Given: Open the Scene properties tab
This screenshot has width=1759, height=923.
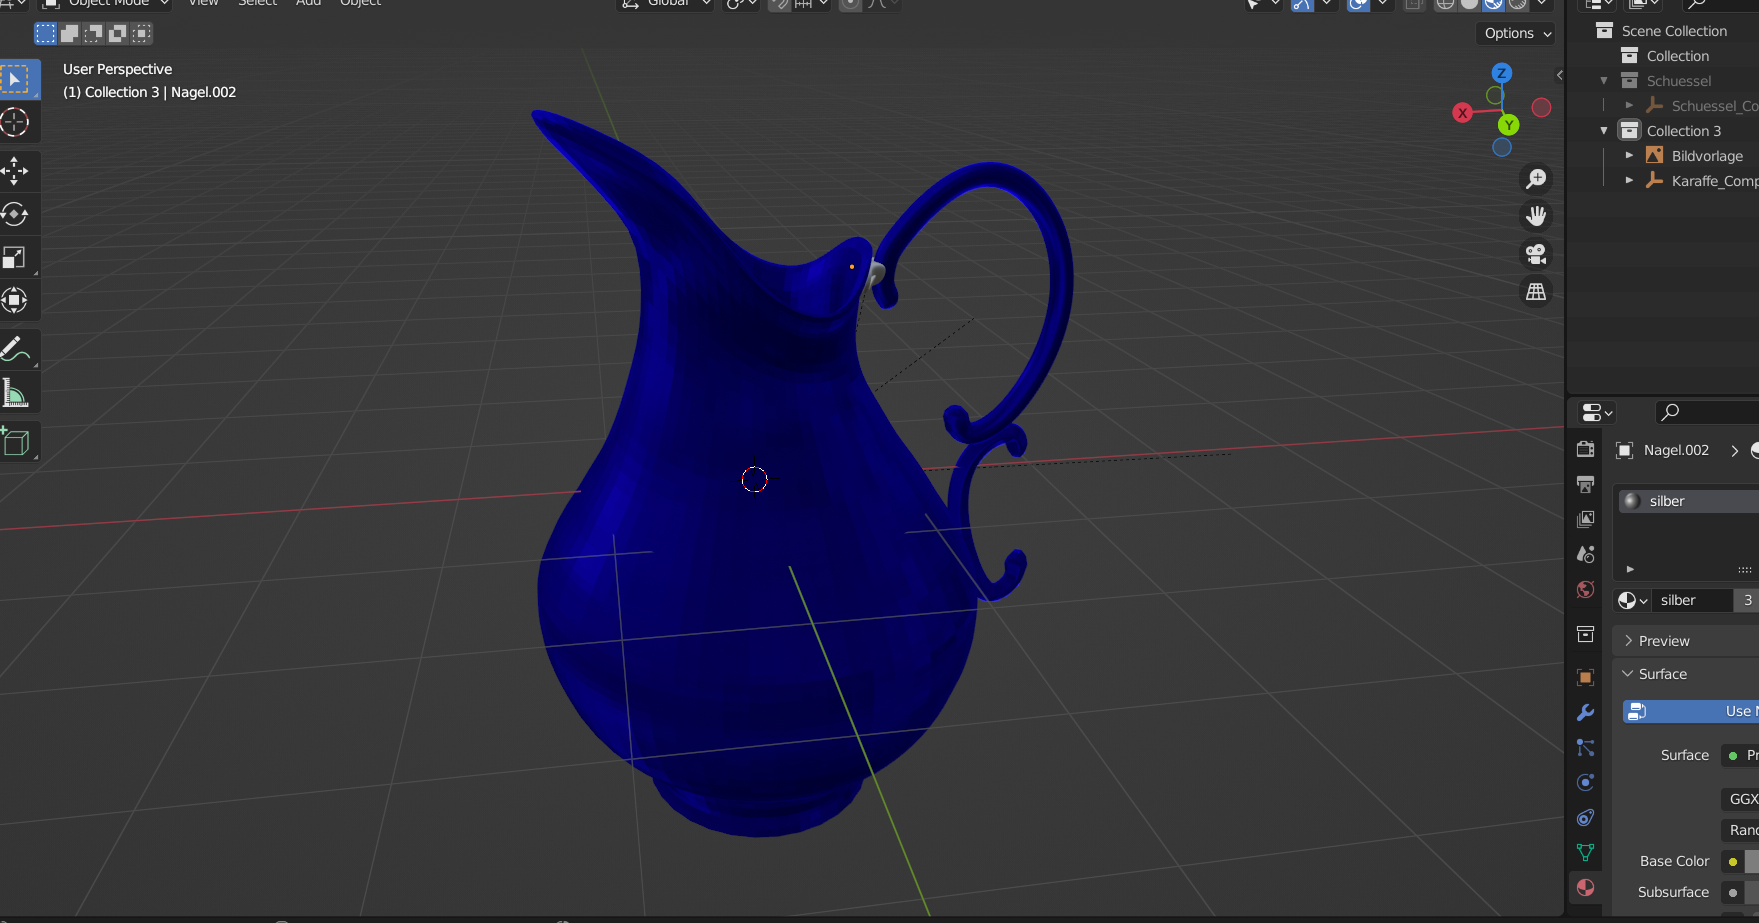Looking at the screenshot, I should (1585, 555).
